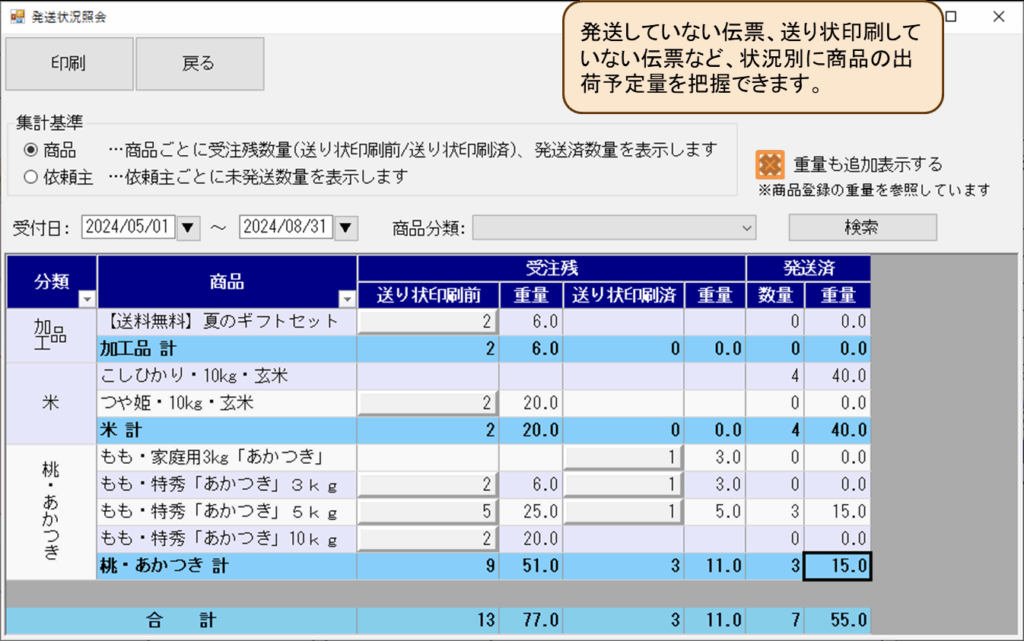
Task: Click 送り状印刷済 quantity button for もも 家庭用3kg
Action: click(623, 457)
